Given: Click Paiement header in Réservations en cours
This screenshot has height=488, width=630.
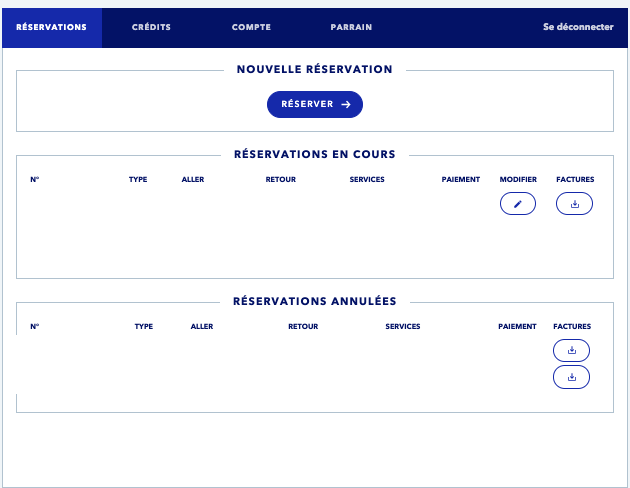Looking at the screenshot, I should tap(461, 180).
